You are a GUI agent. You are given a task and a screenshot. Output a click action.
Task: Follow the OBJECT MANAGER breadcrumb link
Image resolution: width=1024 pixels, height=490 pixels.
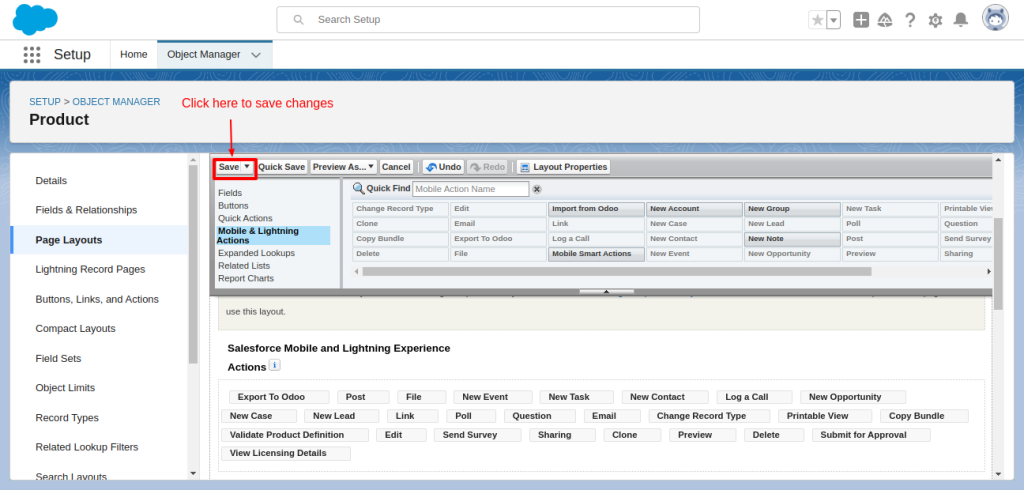click(x=116, y=102)
